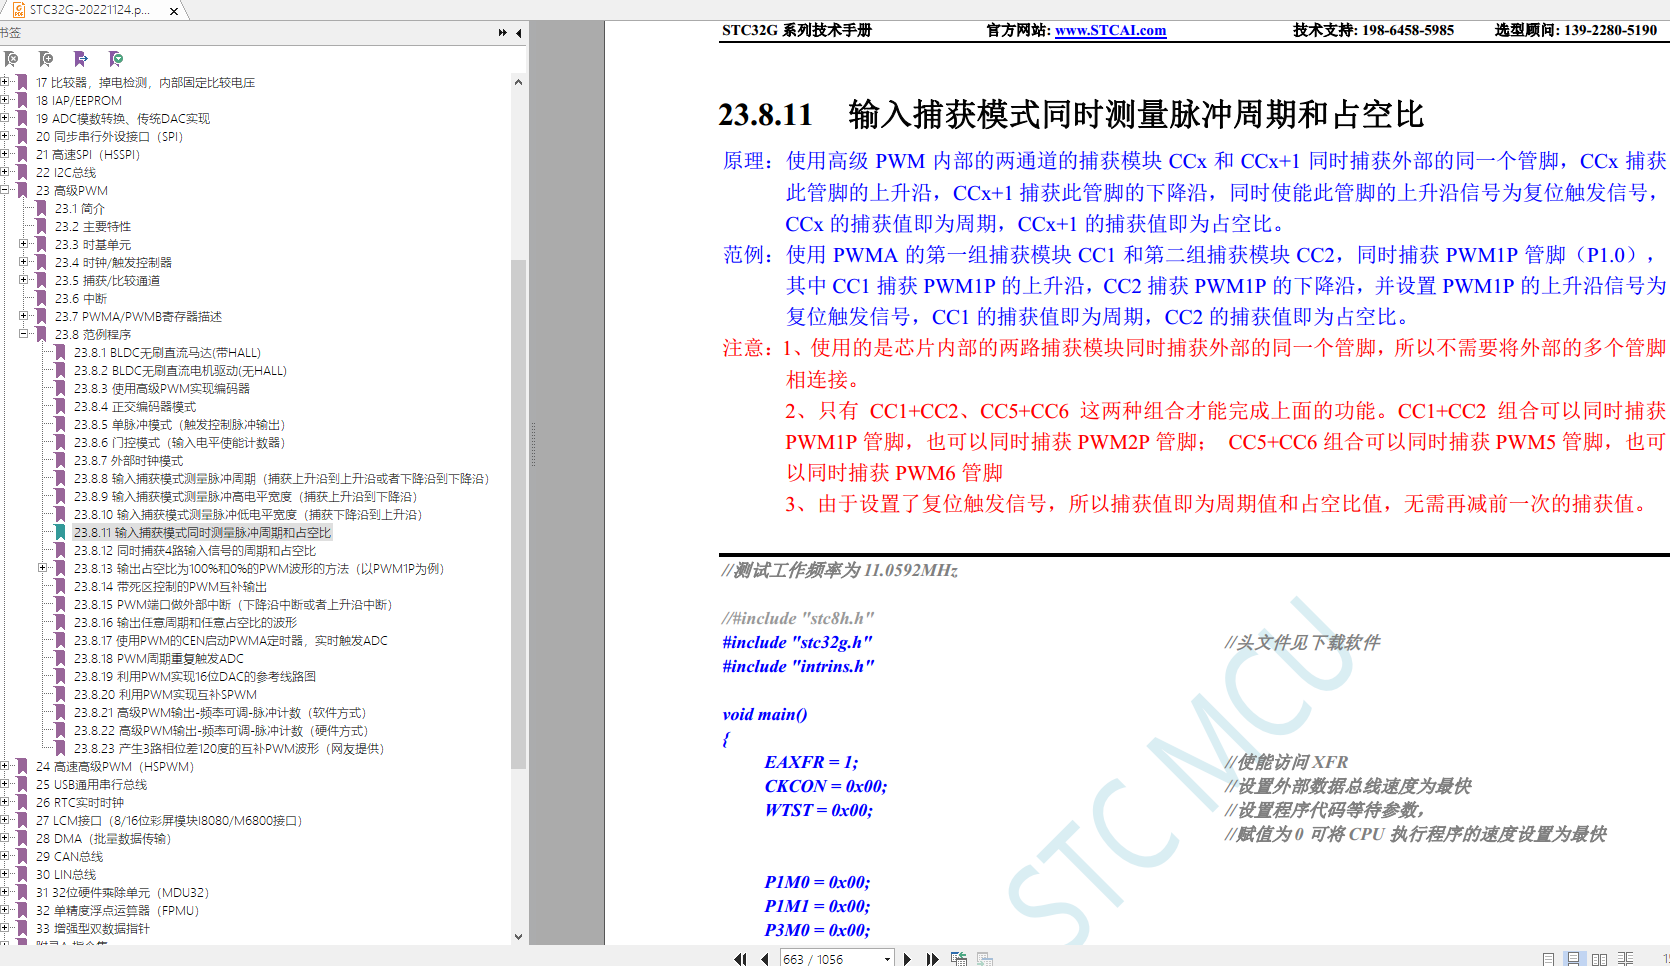The height and width of the screenshot is (966, 1670).
Task: Click bookmark icon of 23.8.1 BLDC entry
Action: pyautogui.click(x=60, y=353)
